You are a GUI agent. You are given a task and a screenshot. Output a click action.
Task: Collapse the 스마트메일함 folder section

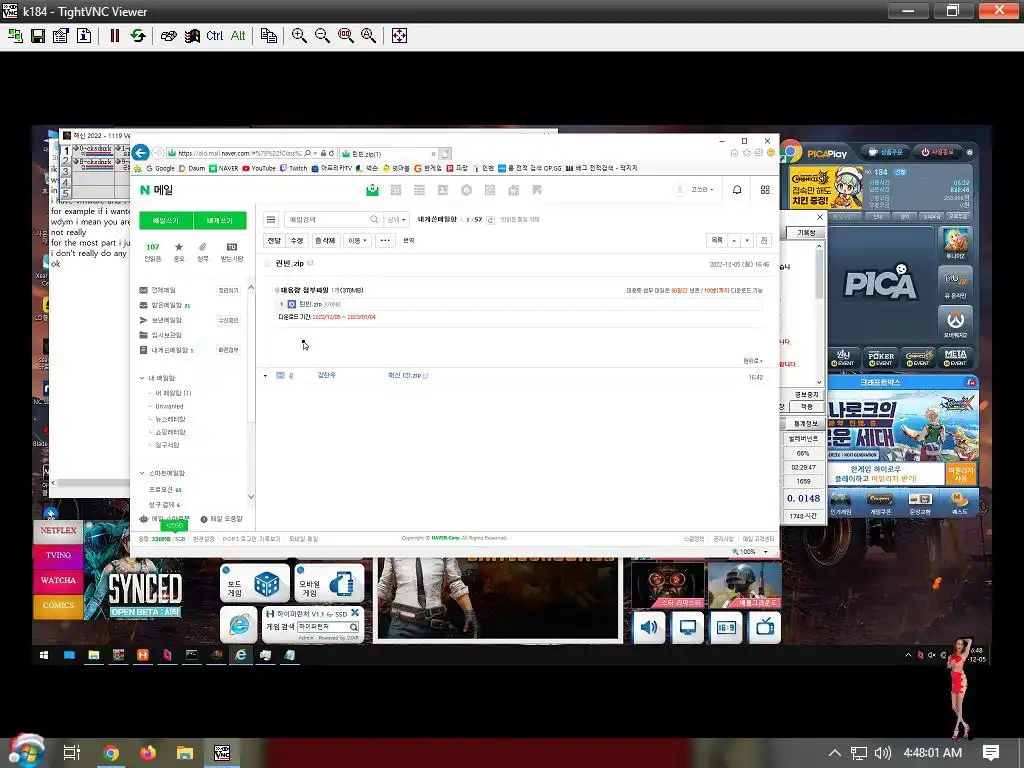click(142, 473)
